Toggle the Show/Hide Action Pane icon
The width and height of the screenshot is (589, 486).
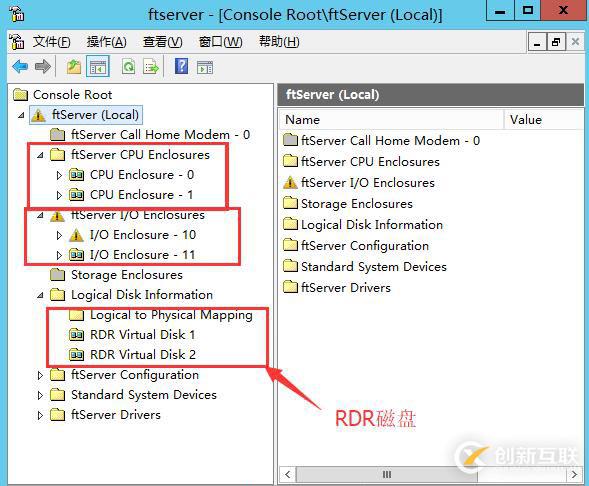tap(205, 68)
